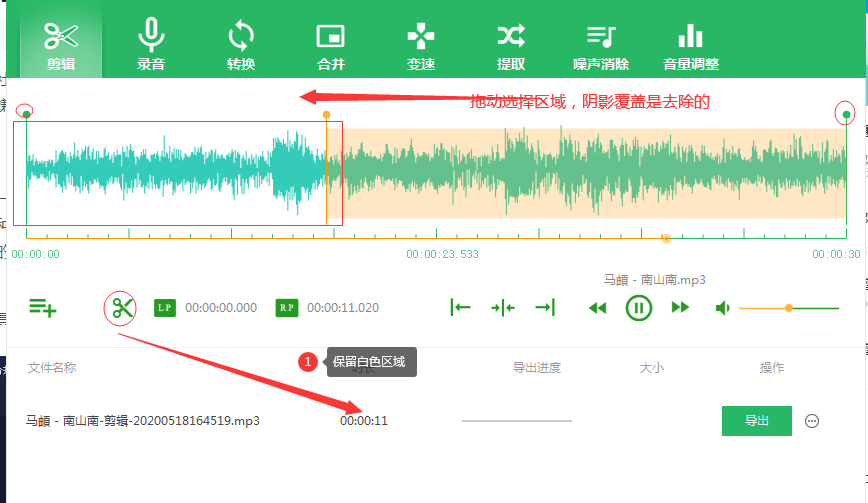Click the center-on-playhead icon

tap(503, 307)
